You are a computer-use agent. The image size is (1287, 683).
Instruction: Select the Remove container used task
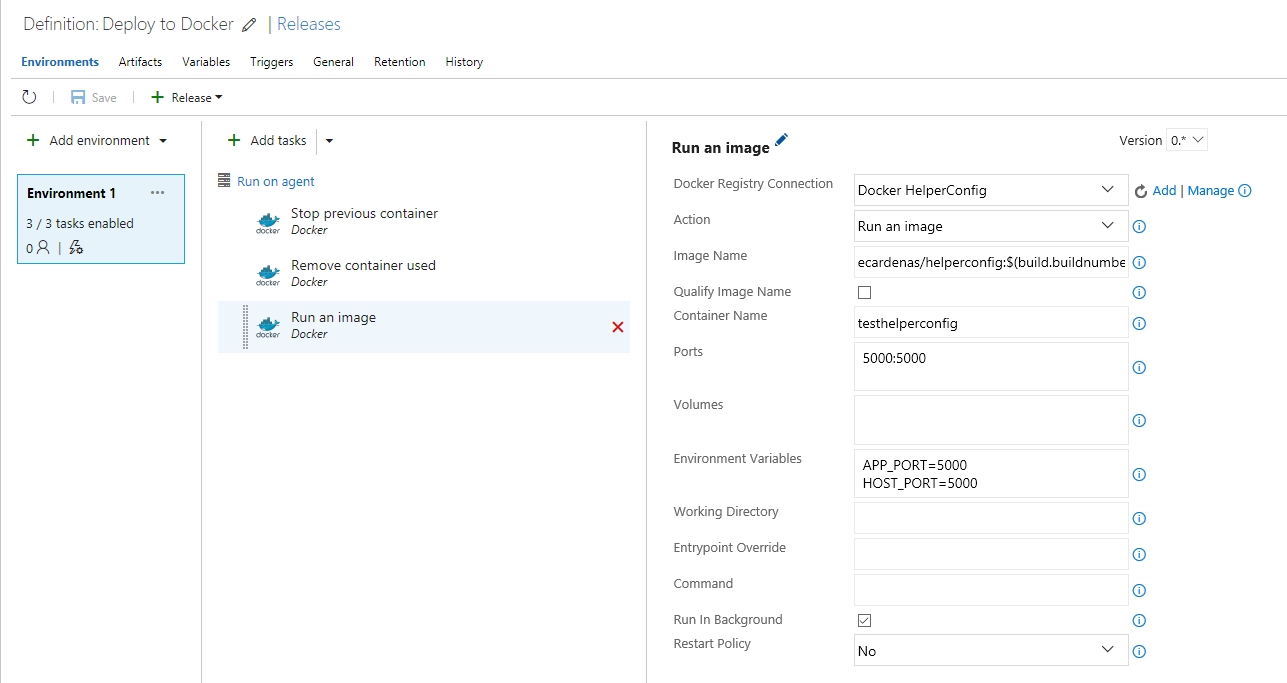[x=424, y=274]
